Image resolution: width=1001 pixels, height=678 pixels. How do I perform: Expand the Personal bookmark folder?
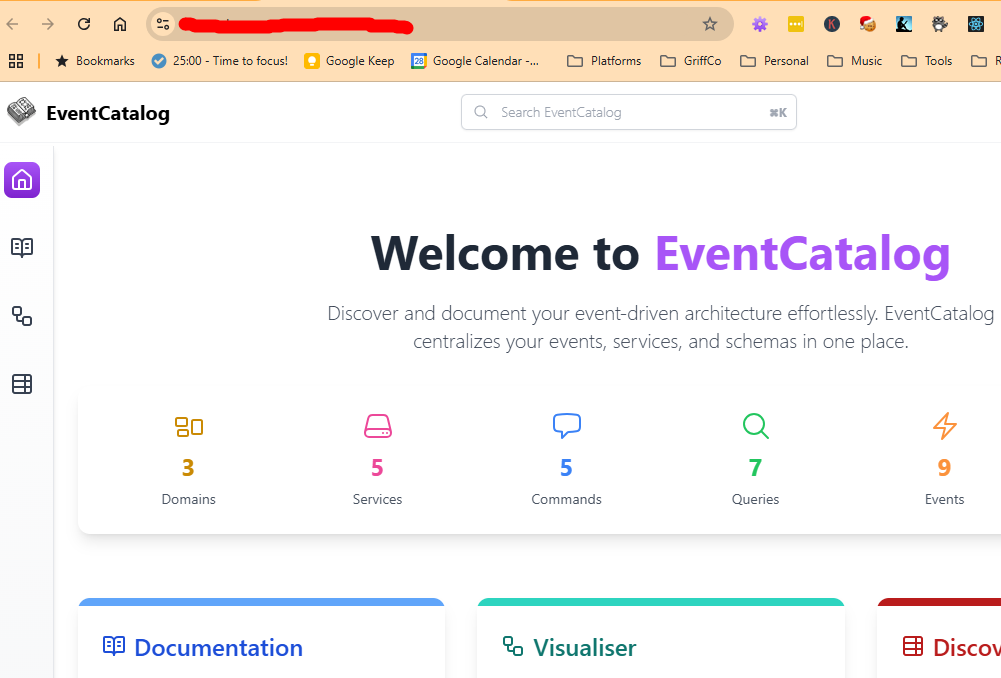(x=774, y=61)
